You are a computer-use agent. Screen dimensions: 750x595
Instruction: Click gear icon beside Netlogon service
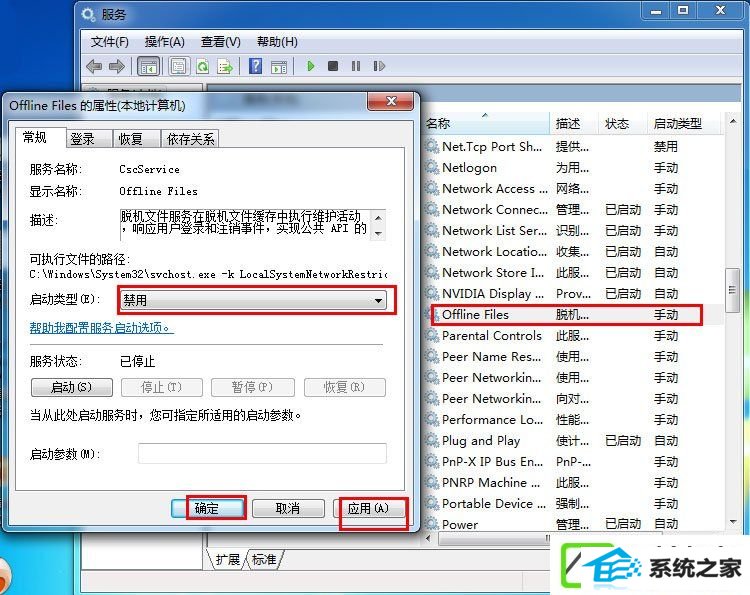pyautogui.click(x=432, y=167)
